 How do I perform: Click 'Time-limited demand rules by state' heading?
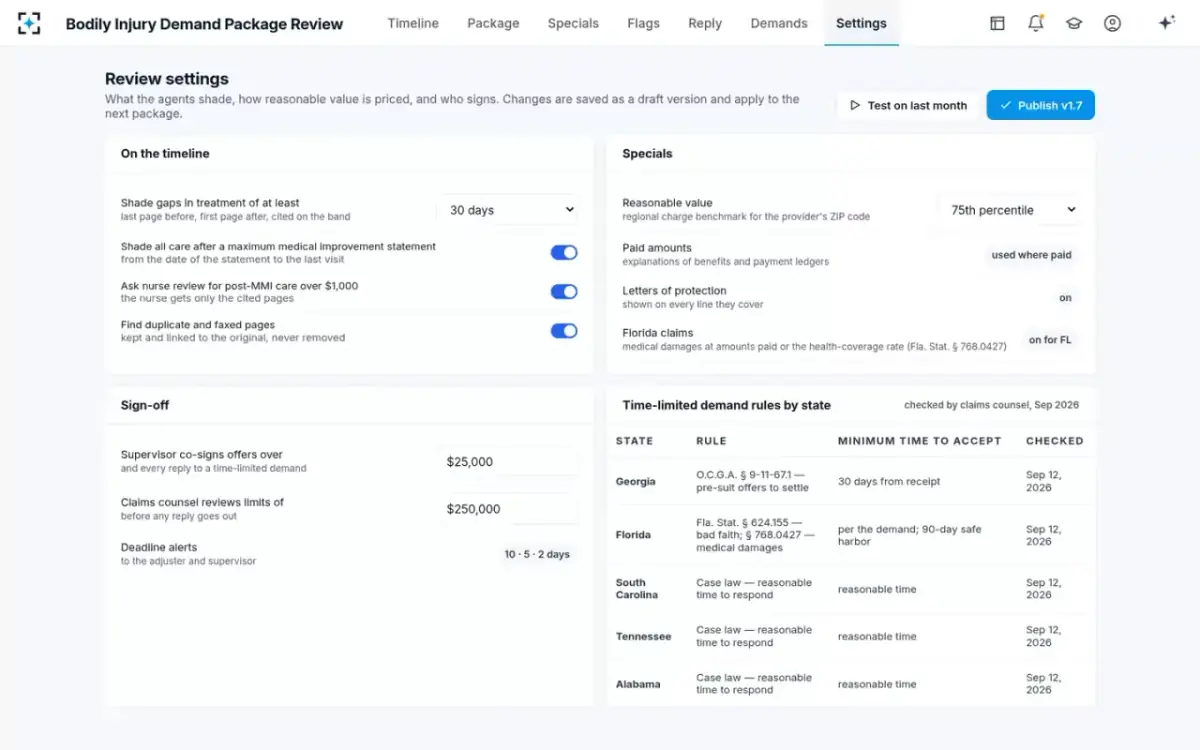coord(726,405)
